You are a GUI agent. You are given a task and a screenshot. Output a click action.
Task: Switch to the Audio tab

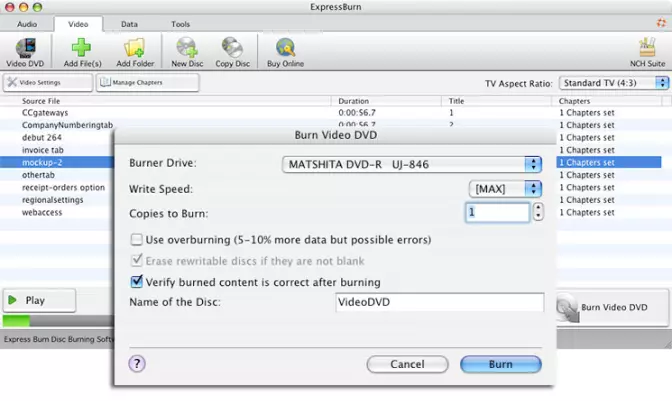point(27,24)
